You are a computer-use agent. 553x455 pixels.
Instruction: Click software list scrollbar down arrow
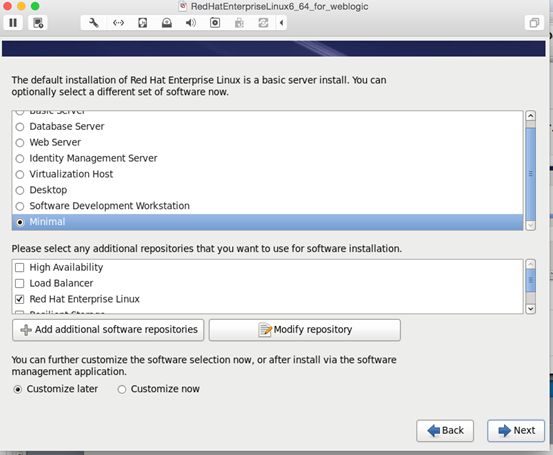[x=530, y=225]
